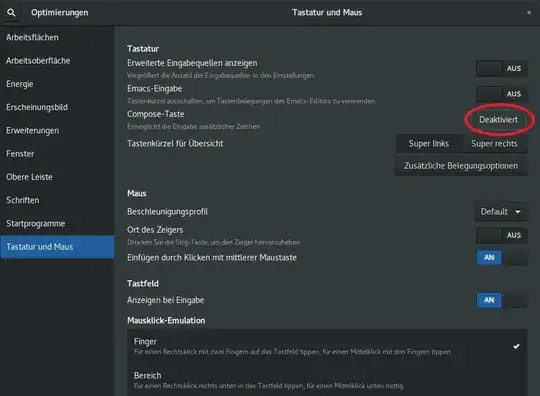This screenshot has height=396, width=540.
Task: Open the Compose-Taste Deaktiviert button
Action: pos(498,119)
